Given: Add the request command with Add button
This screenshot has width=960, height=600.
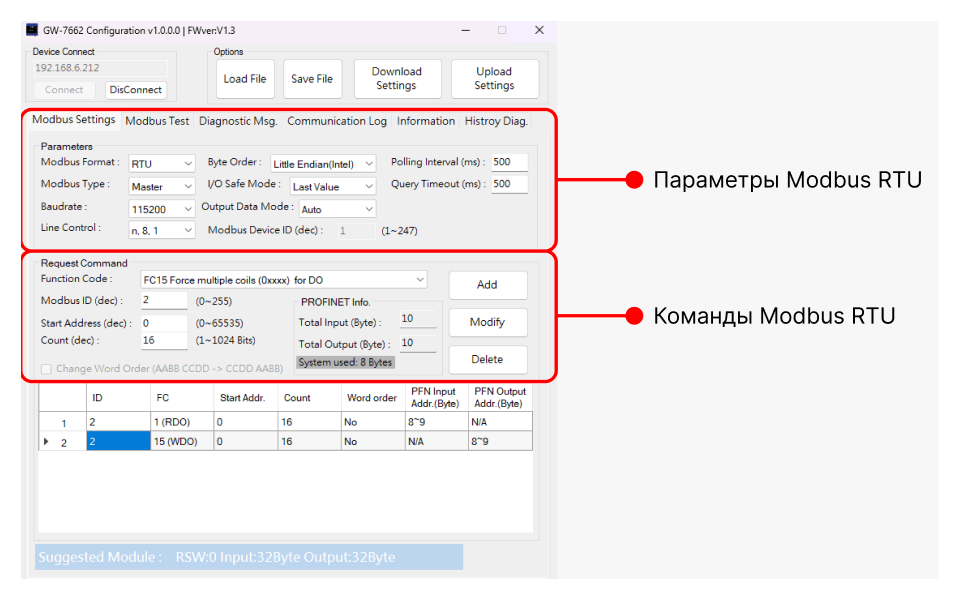Looking at the screenshot, I should click(487, 285).
